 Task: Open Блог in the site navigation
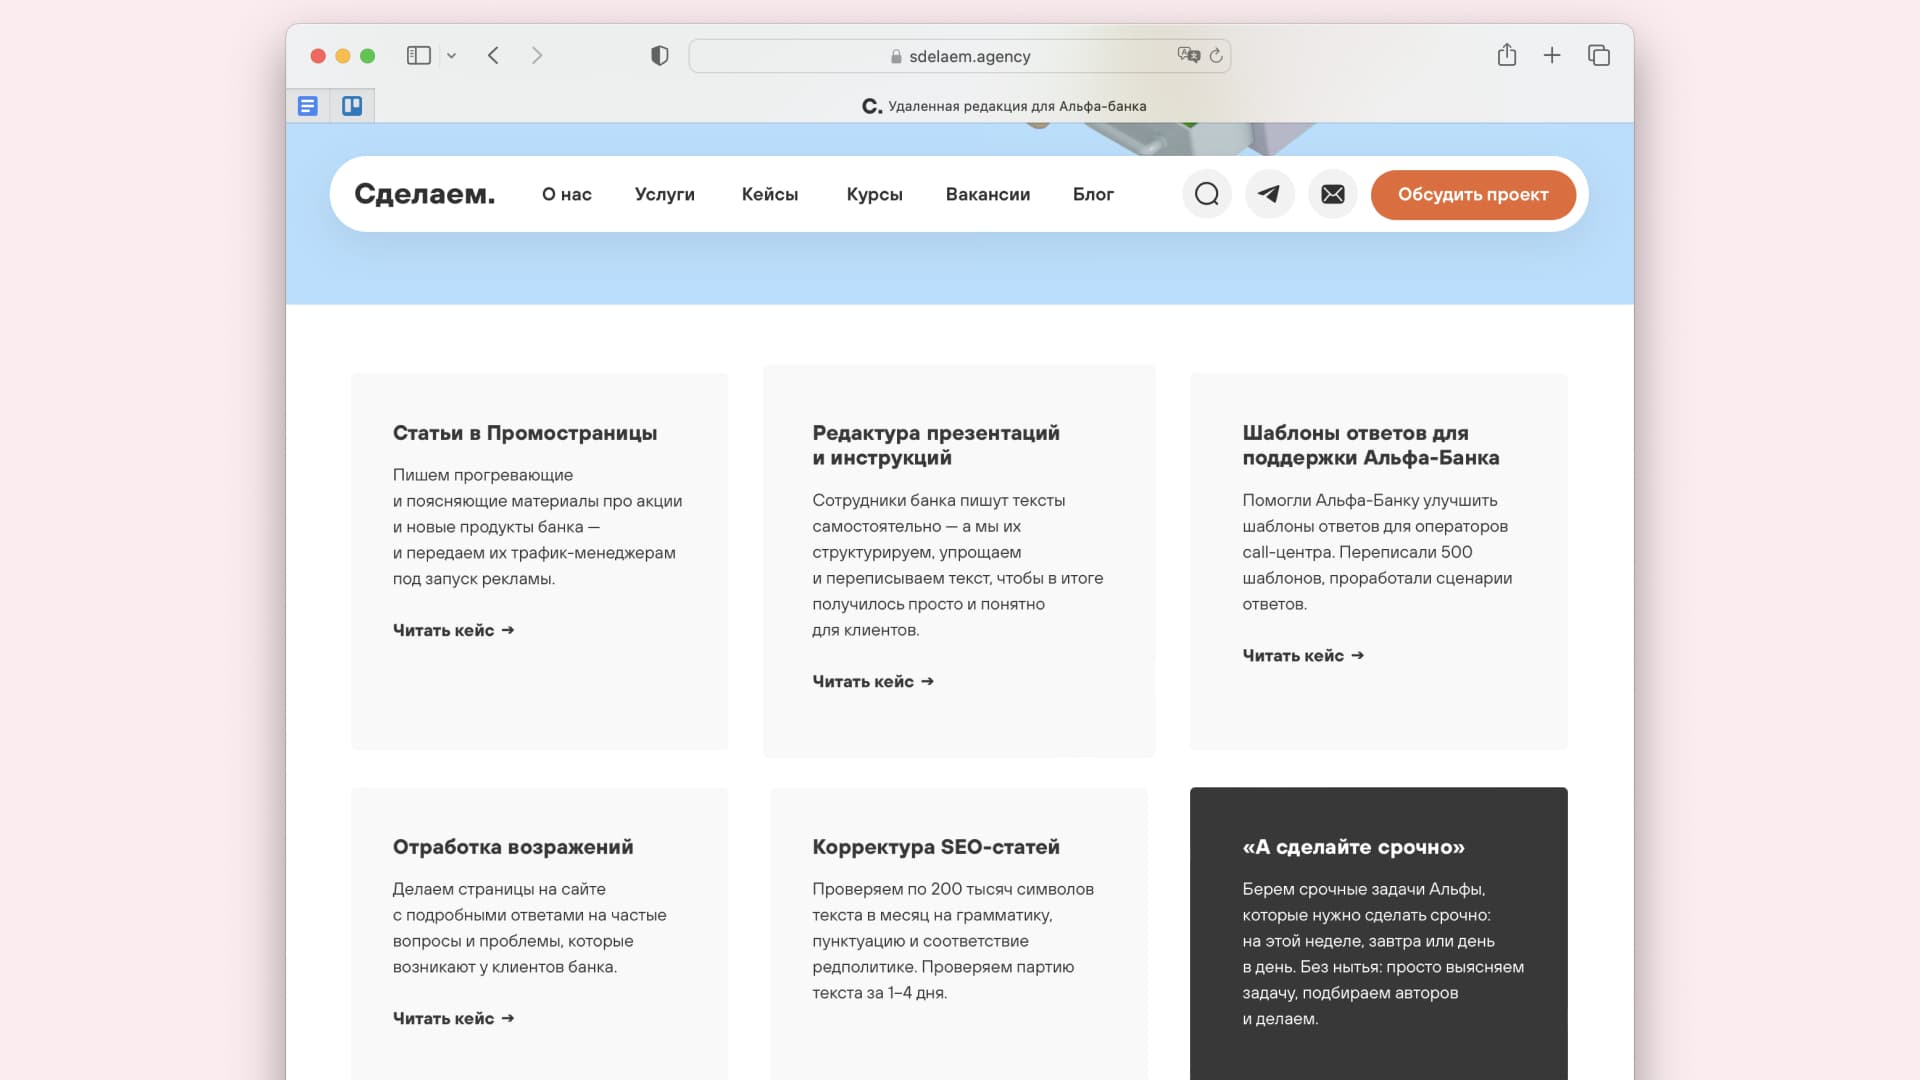[1093, 194]
